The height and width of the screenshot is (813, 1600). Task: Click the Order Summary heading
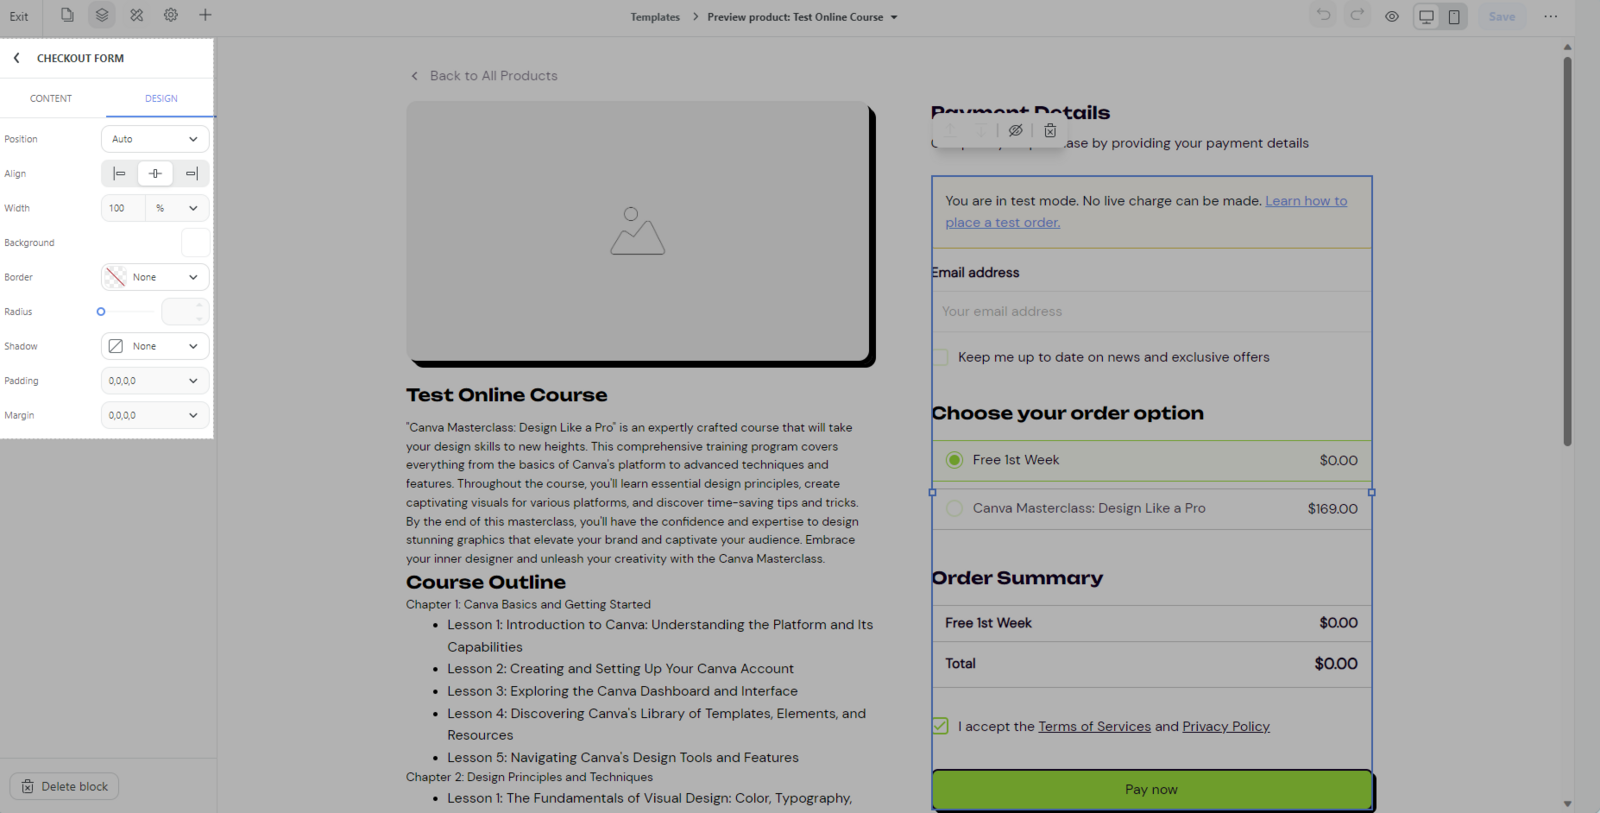tap(1017, 578)
